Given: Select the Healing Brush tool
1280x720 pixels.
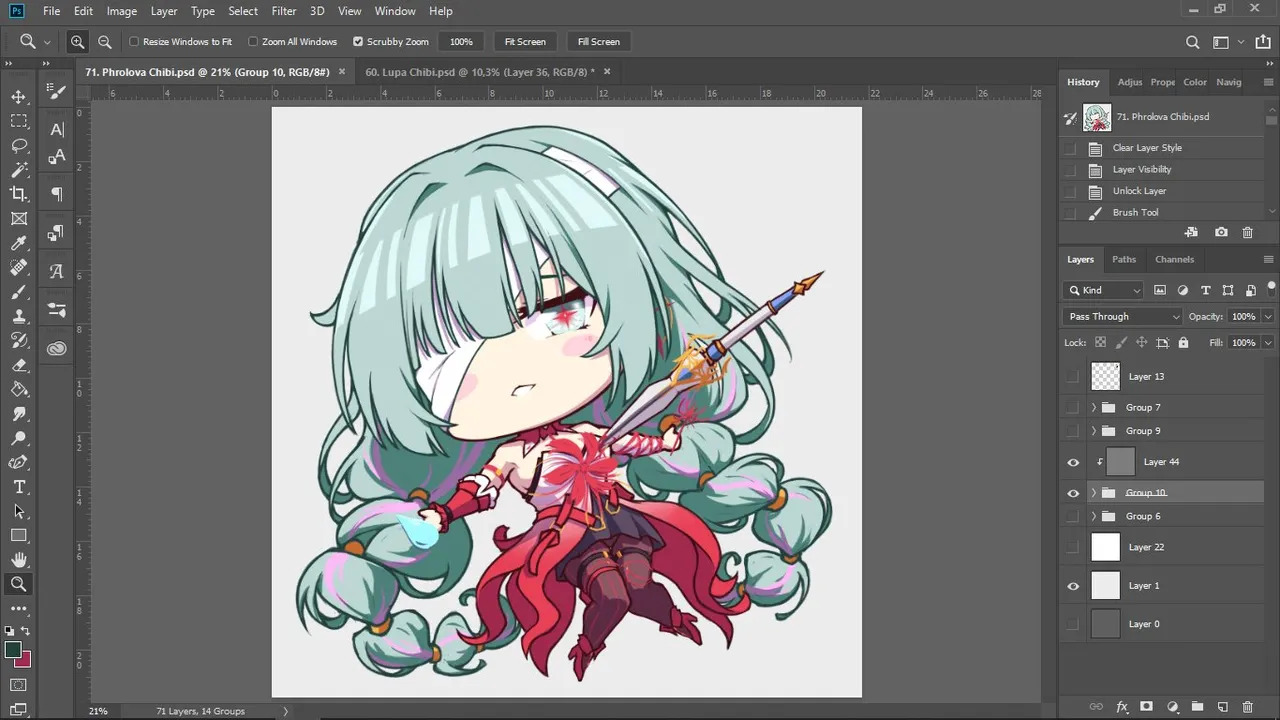Looking at the screenshot, I should point(19,267).
